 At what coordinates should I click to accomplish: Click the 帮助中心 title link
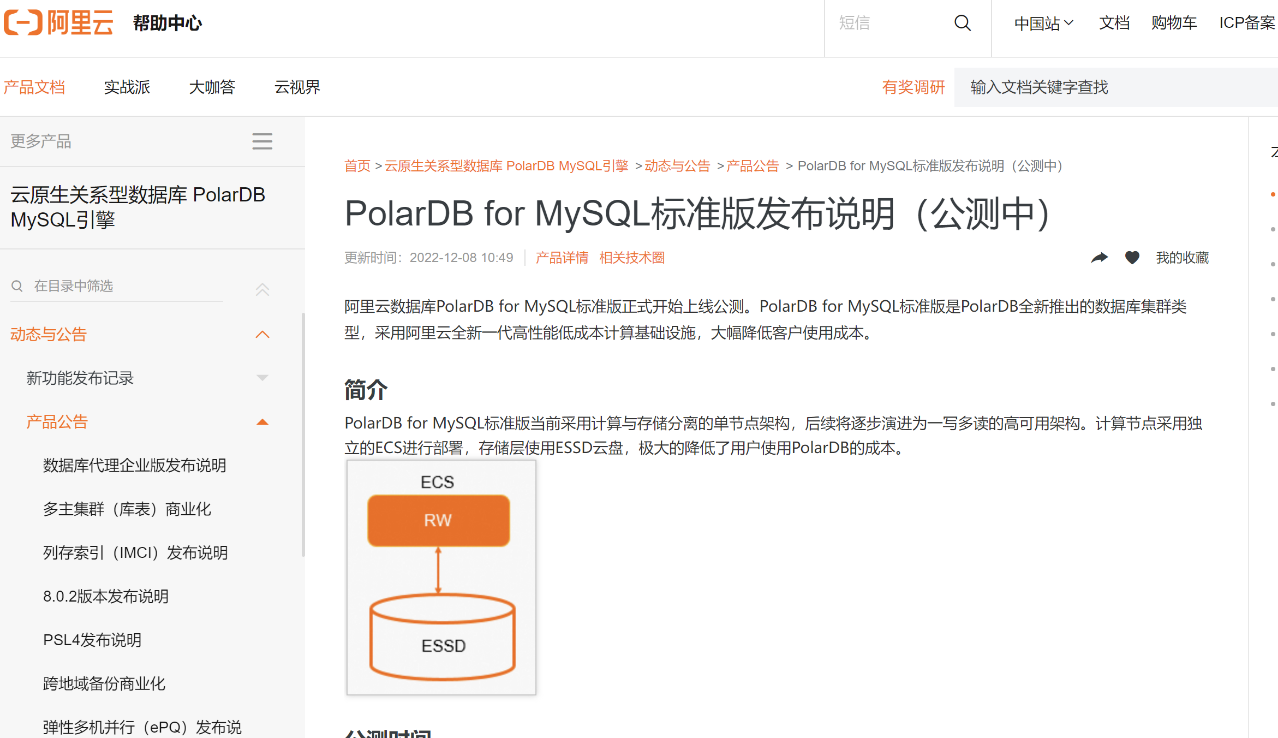pyautogui.click(x=167, y=23)
